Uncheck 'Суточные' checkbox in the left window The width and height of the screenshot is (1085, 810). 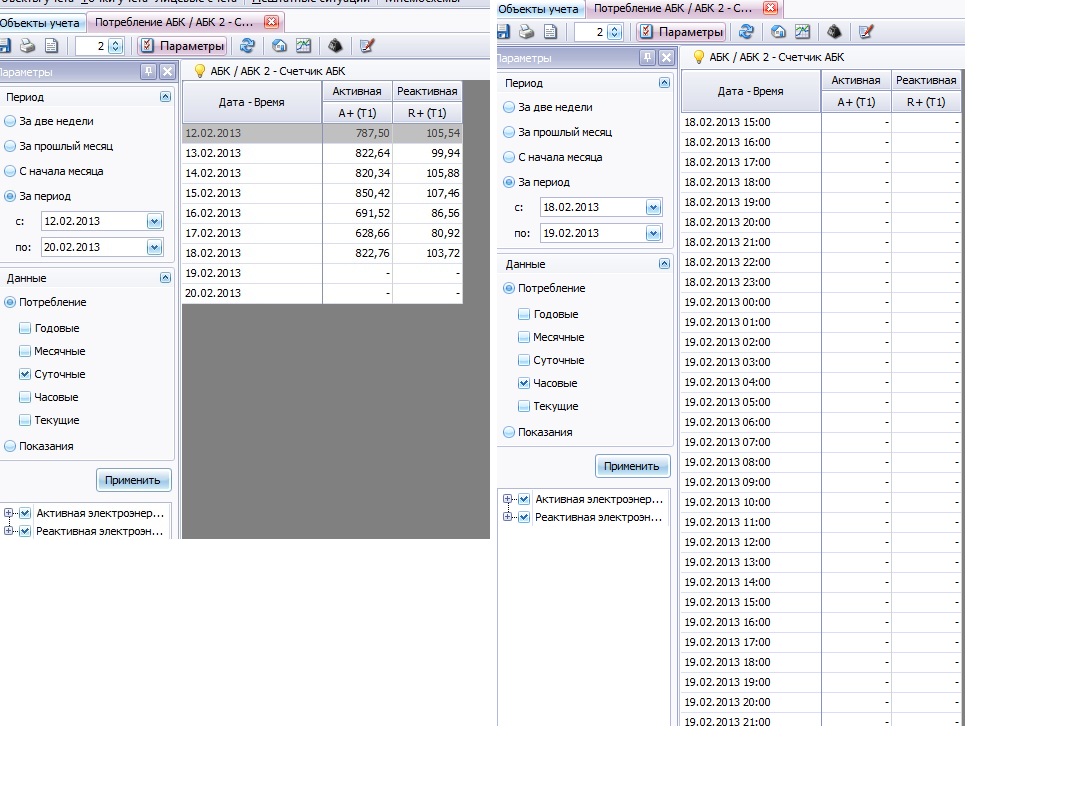click(x=25, y=374)
